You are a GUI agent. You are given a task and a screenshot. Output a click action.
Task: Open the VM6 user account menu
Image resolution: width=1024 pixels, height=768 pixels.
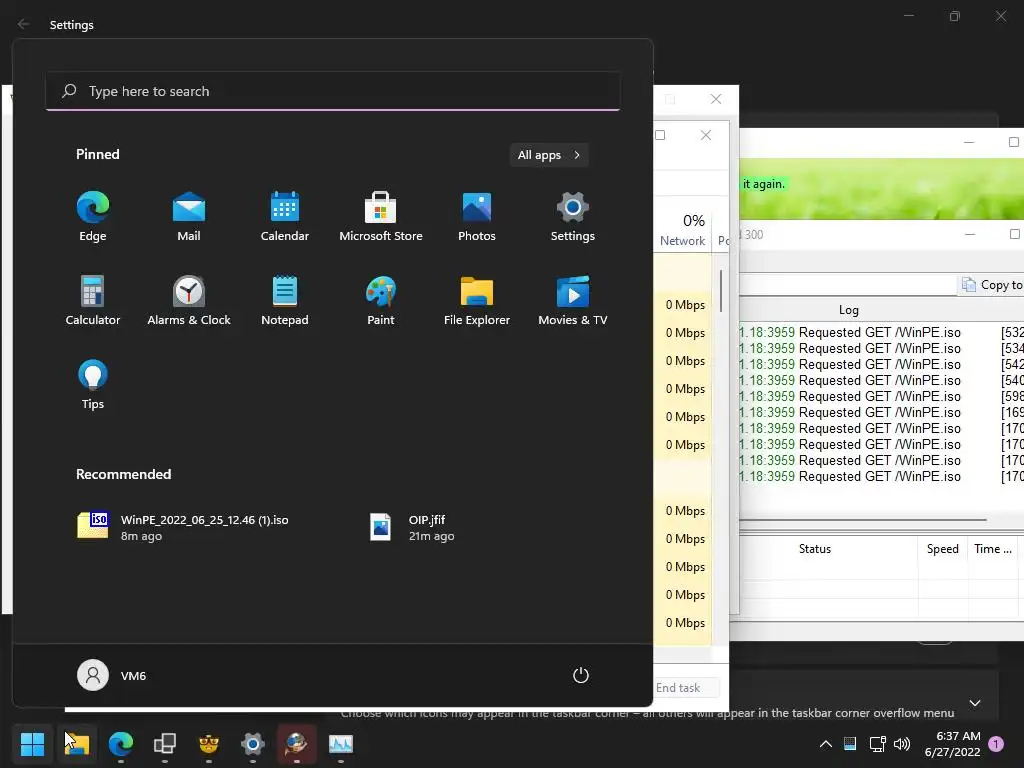(x=112, y=675)
